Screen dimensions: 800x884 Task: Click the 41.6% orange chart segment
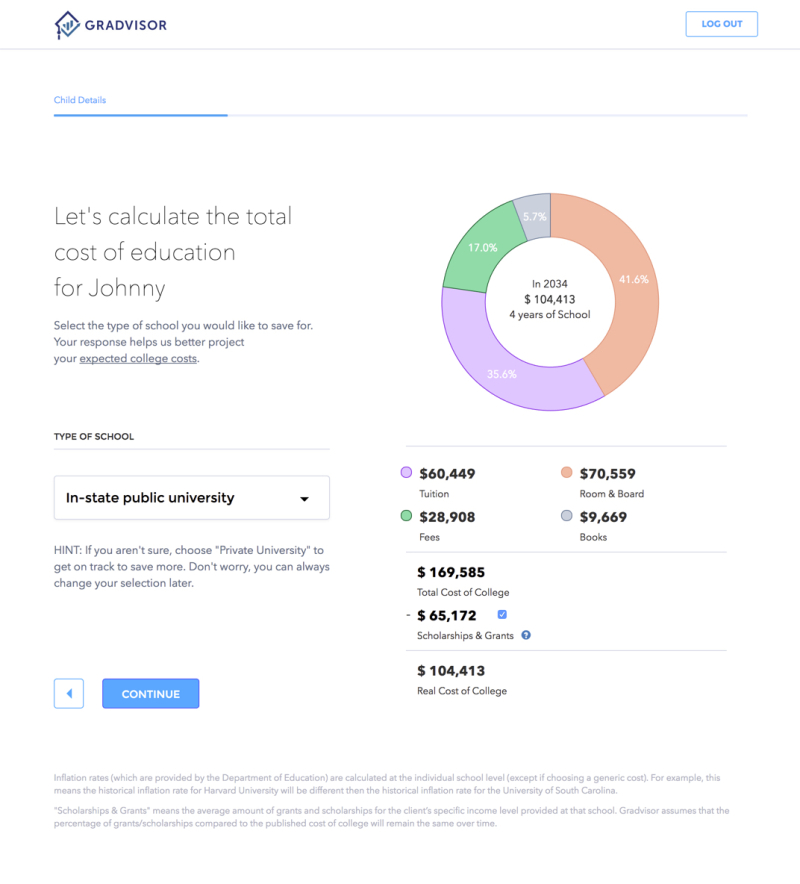632,280
